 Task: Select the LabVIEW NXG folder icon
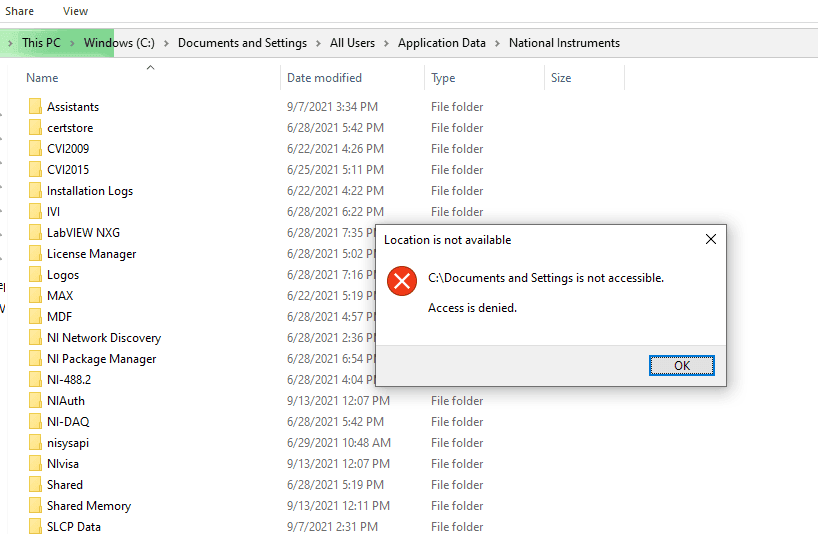click(35, 233)
